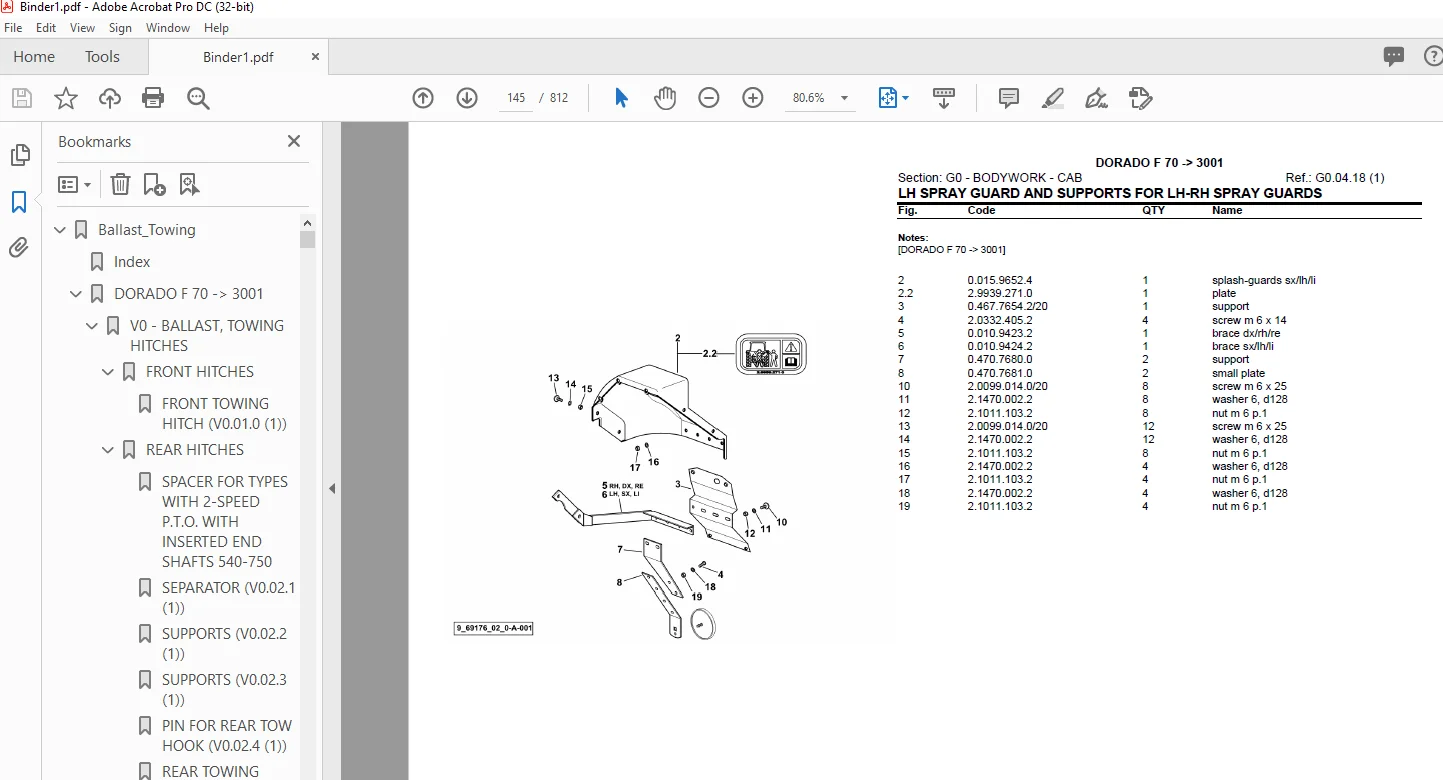Add a new bookmark icon
The image size is (1443, 780).
click(155, 184)
